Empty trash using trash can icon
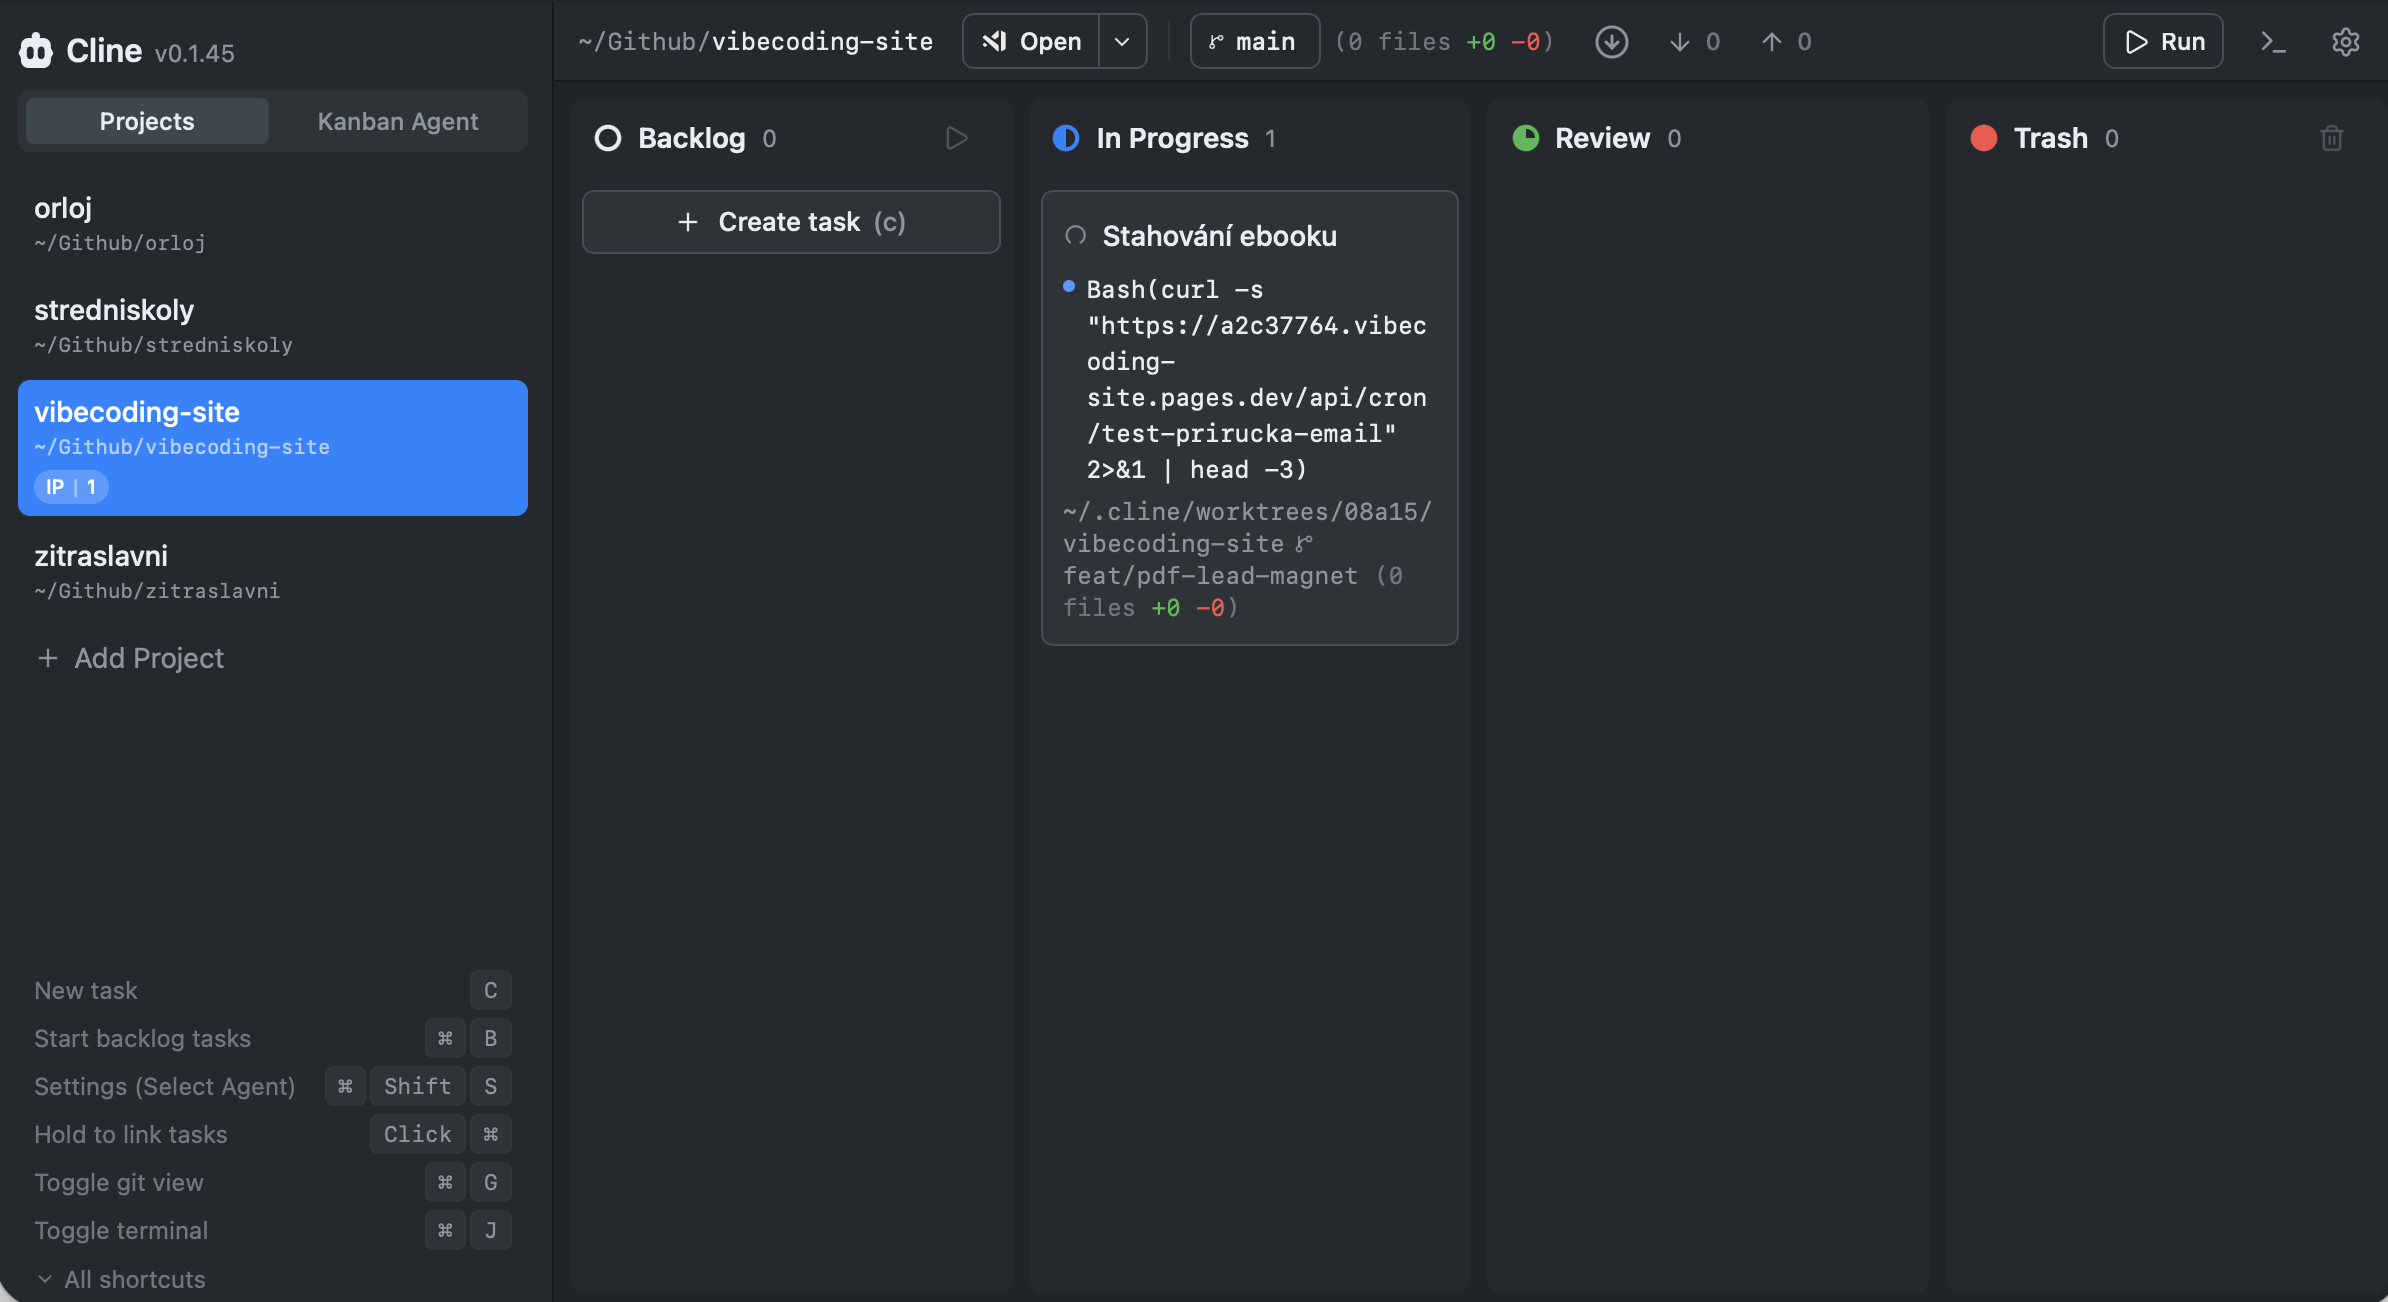Image resolution: width=2388 pixels, height=1302 pixels. pyautogui.click(x=2332, y=138)
